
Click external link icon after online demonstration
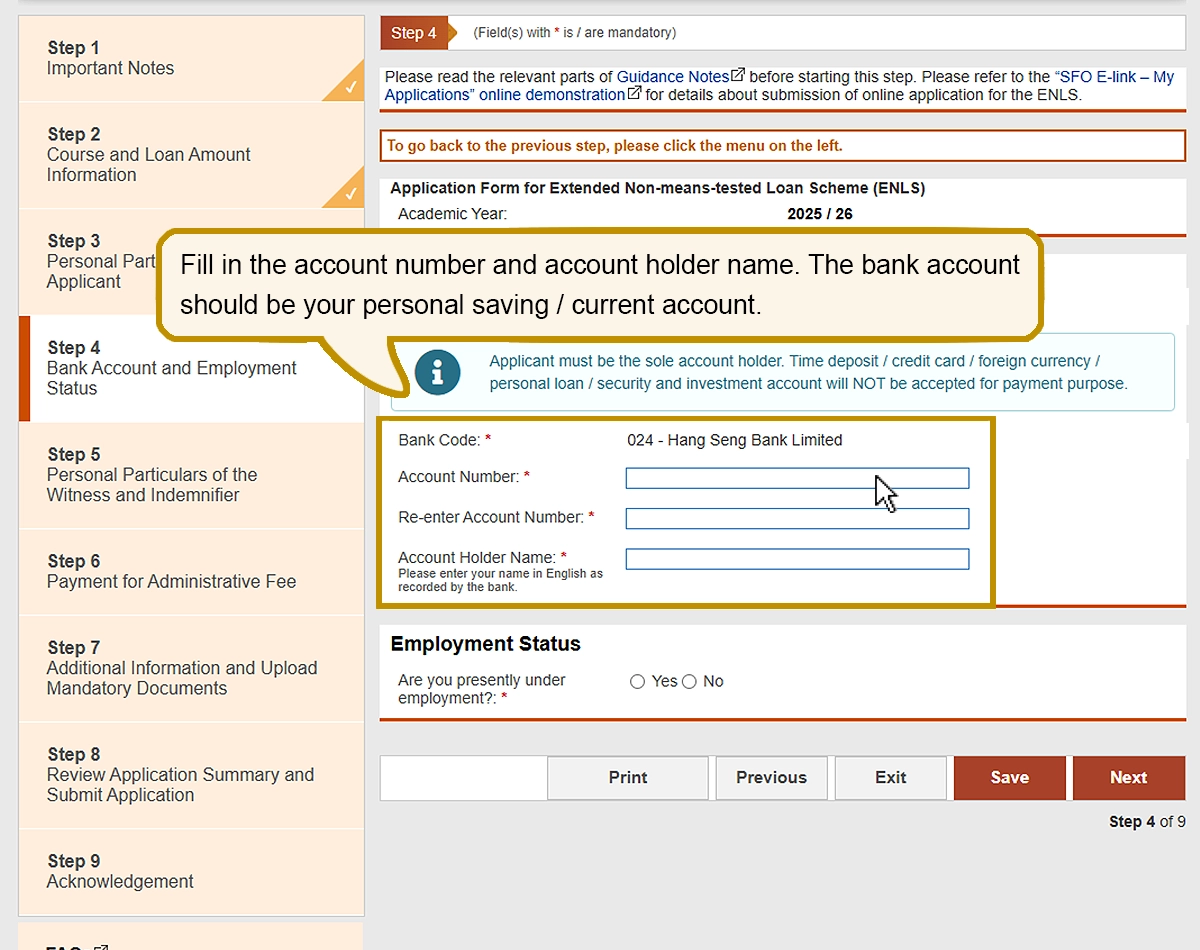634,95
